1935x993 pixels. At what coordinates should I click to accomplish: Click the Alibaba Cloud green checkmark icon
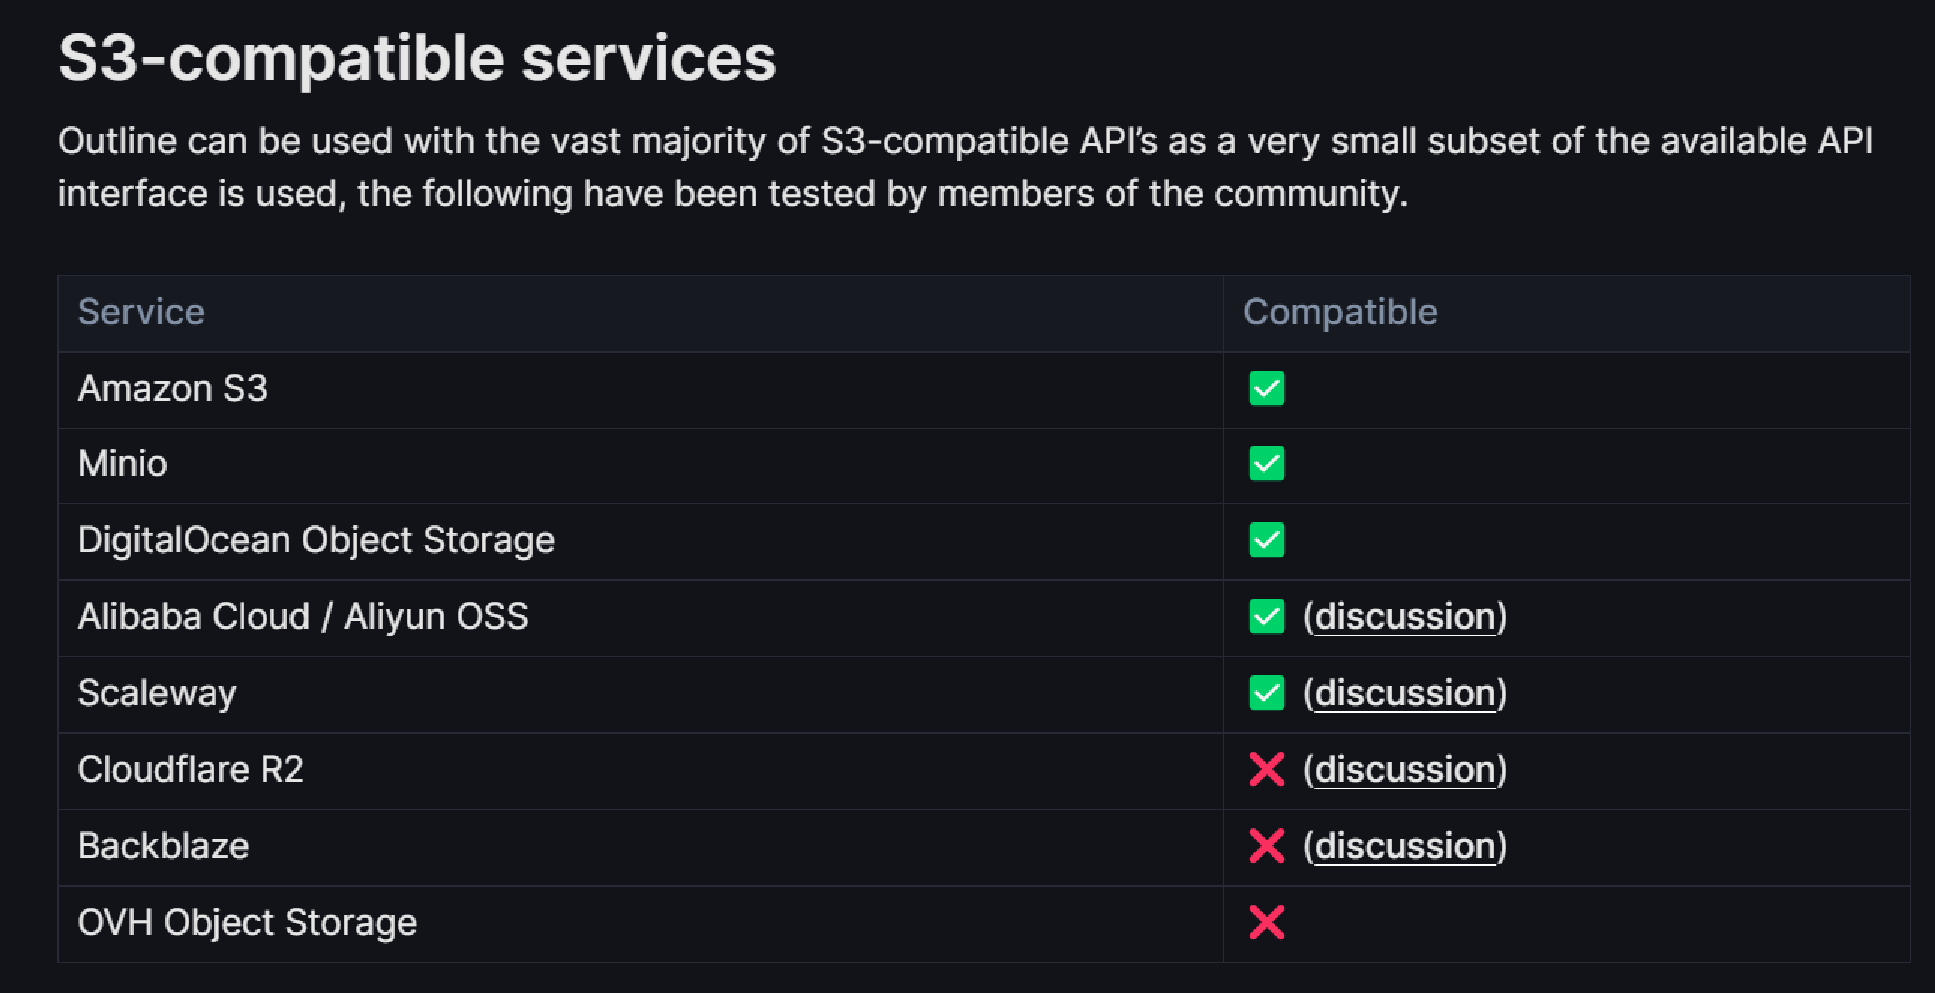[x=1266, y=617]
